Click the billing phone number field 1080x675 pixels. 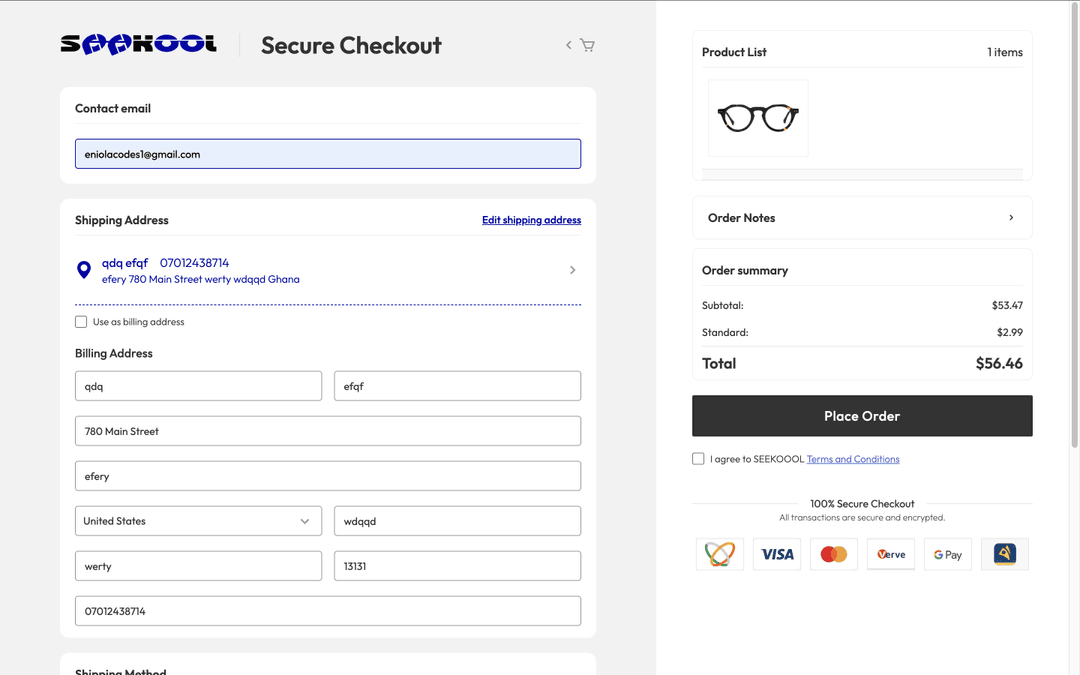[x=328, y=611]
